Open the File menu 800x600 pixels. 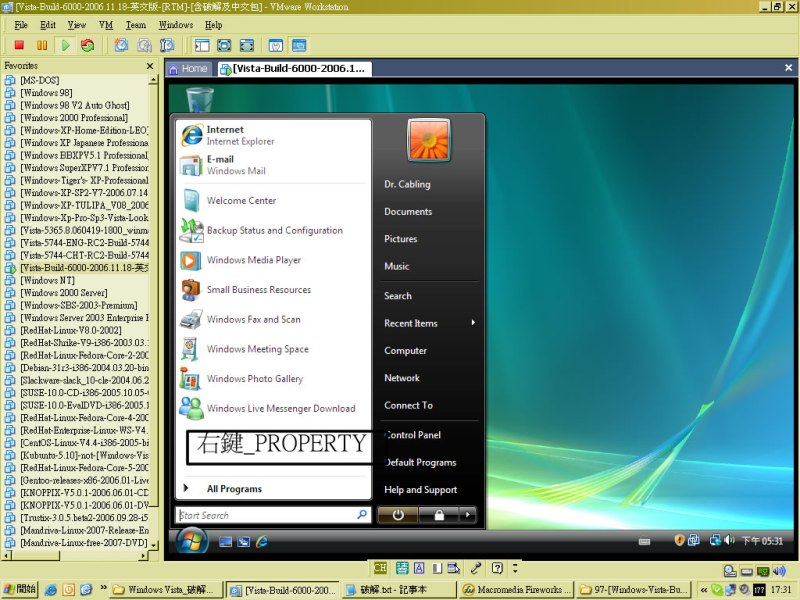click(x=21, y=24)
